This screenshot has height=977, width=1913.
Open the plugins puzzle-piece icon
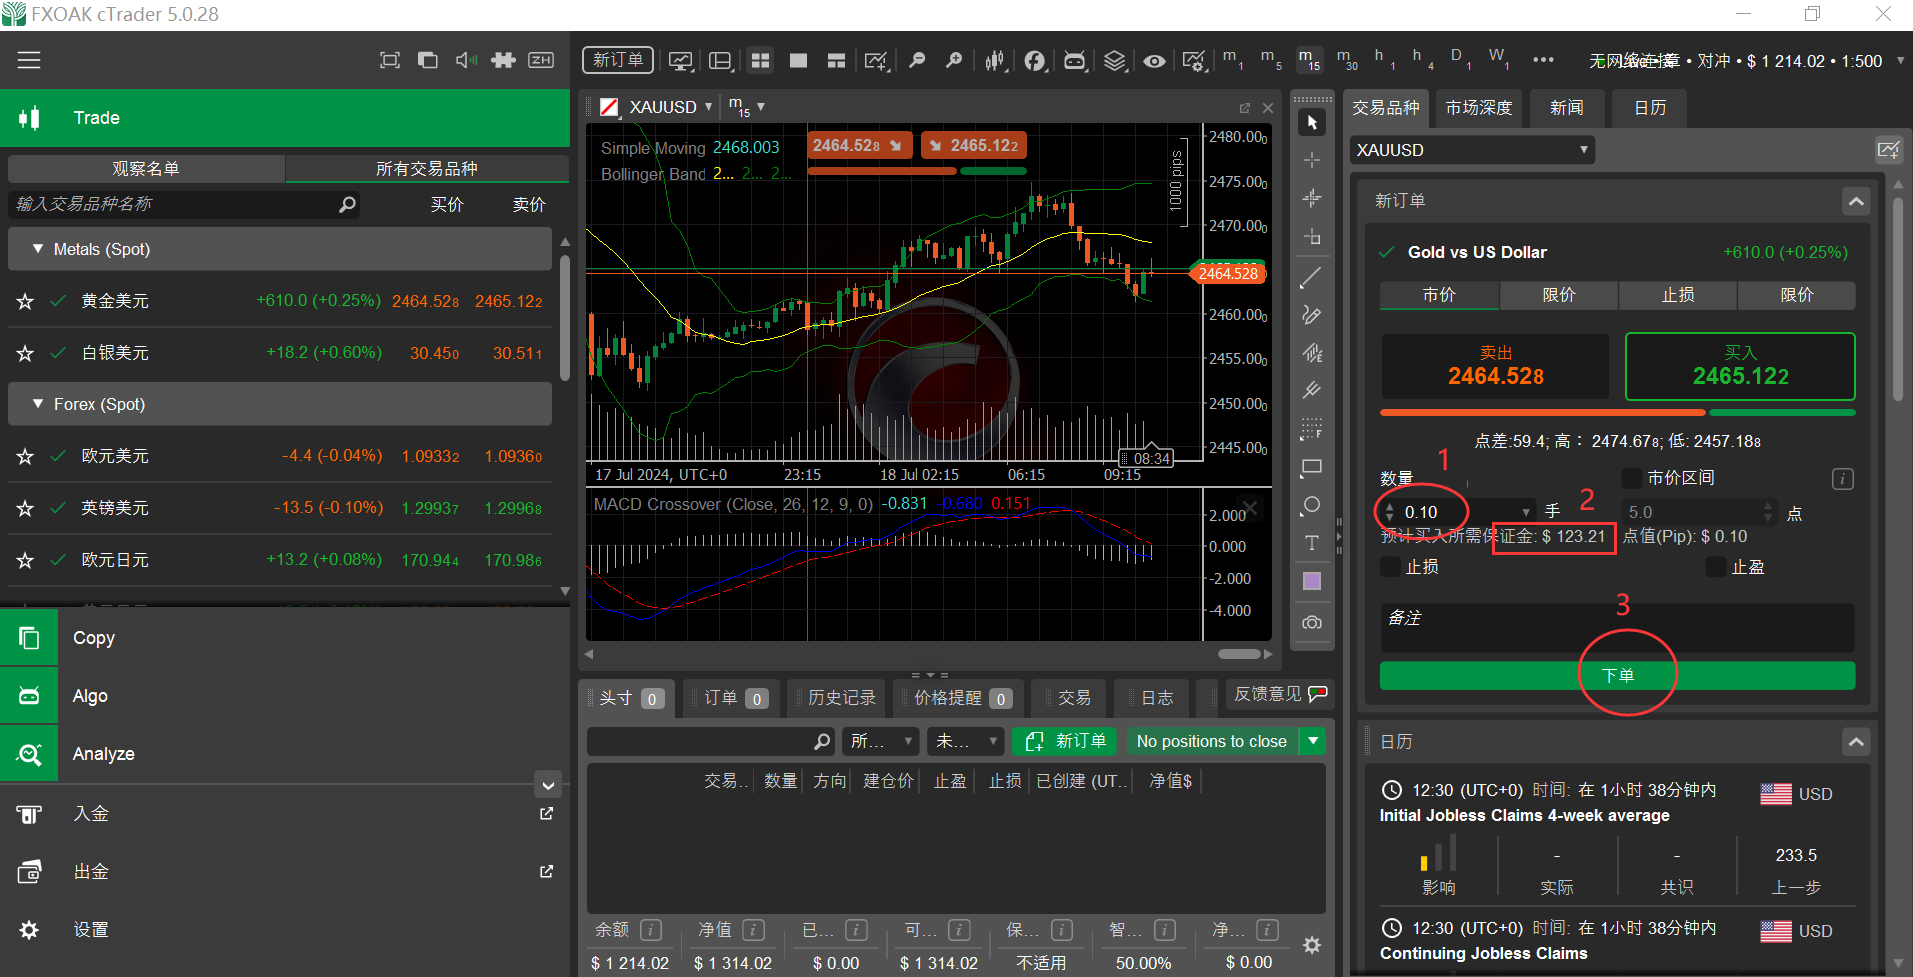coord(504,60)
